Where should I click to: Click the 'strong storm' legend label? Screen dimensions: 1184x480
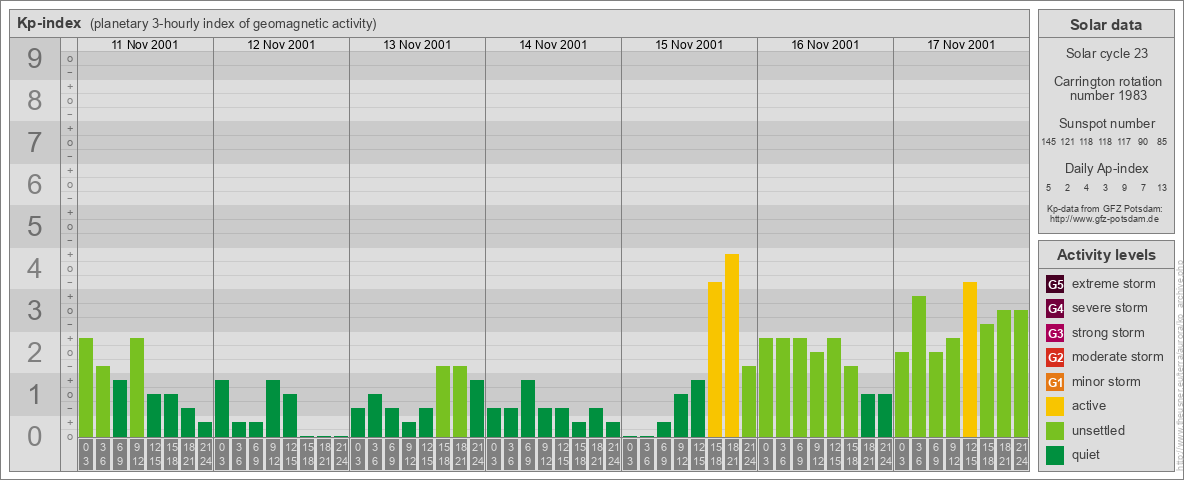tap(1108, 333)
